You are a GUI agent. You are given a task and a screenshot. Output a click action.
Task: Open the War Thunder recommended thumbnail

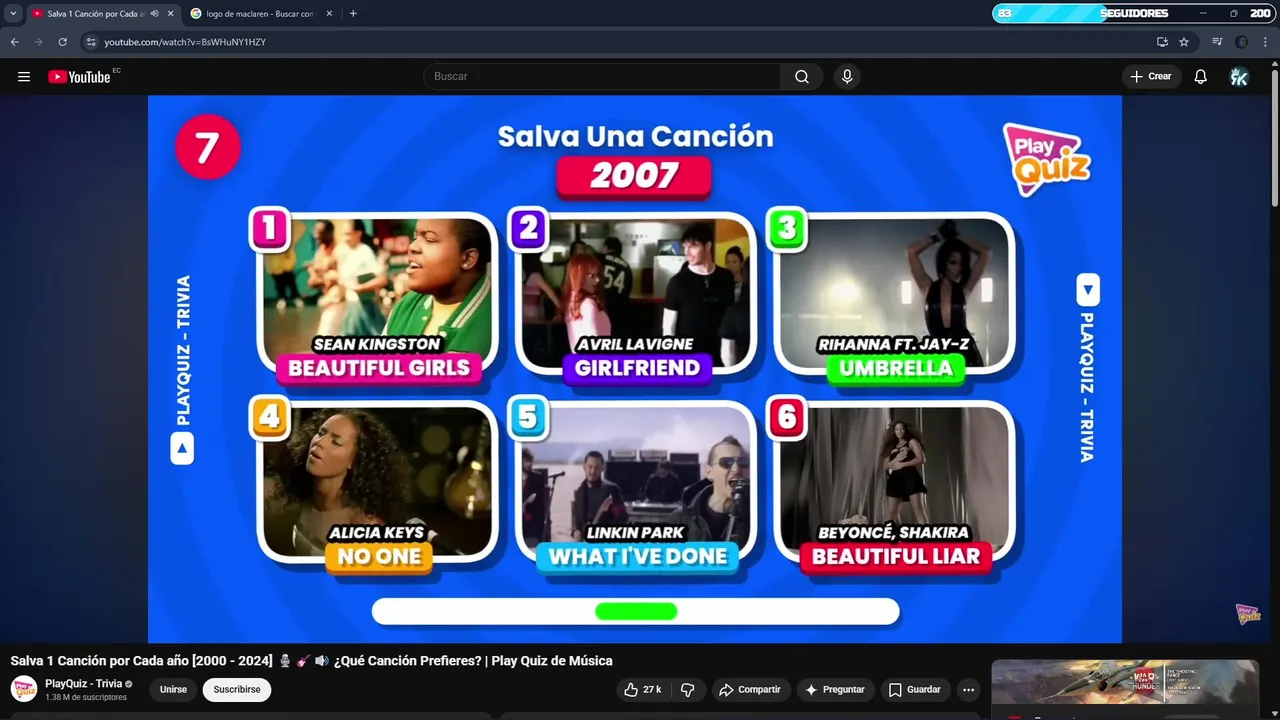(1125, 682)
